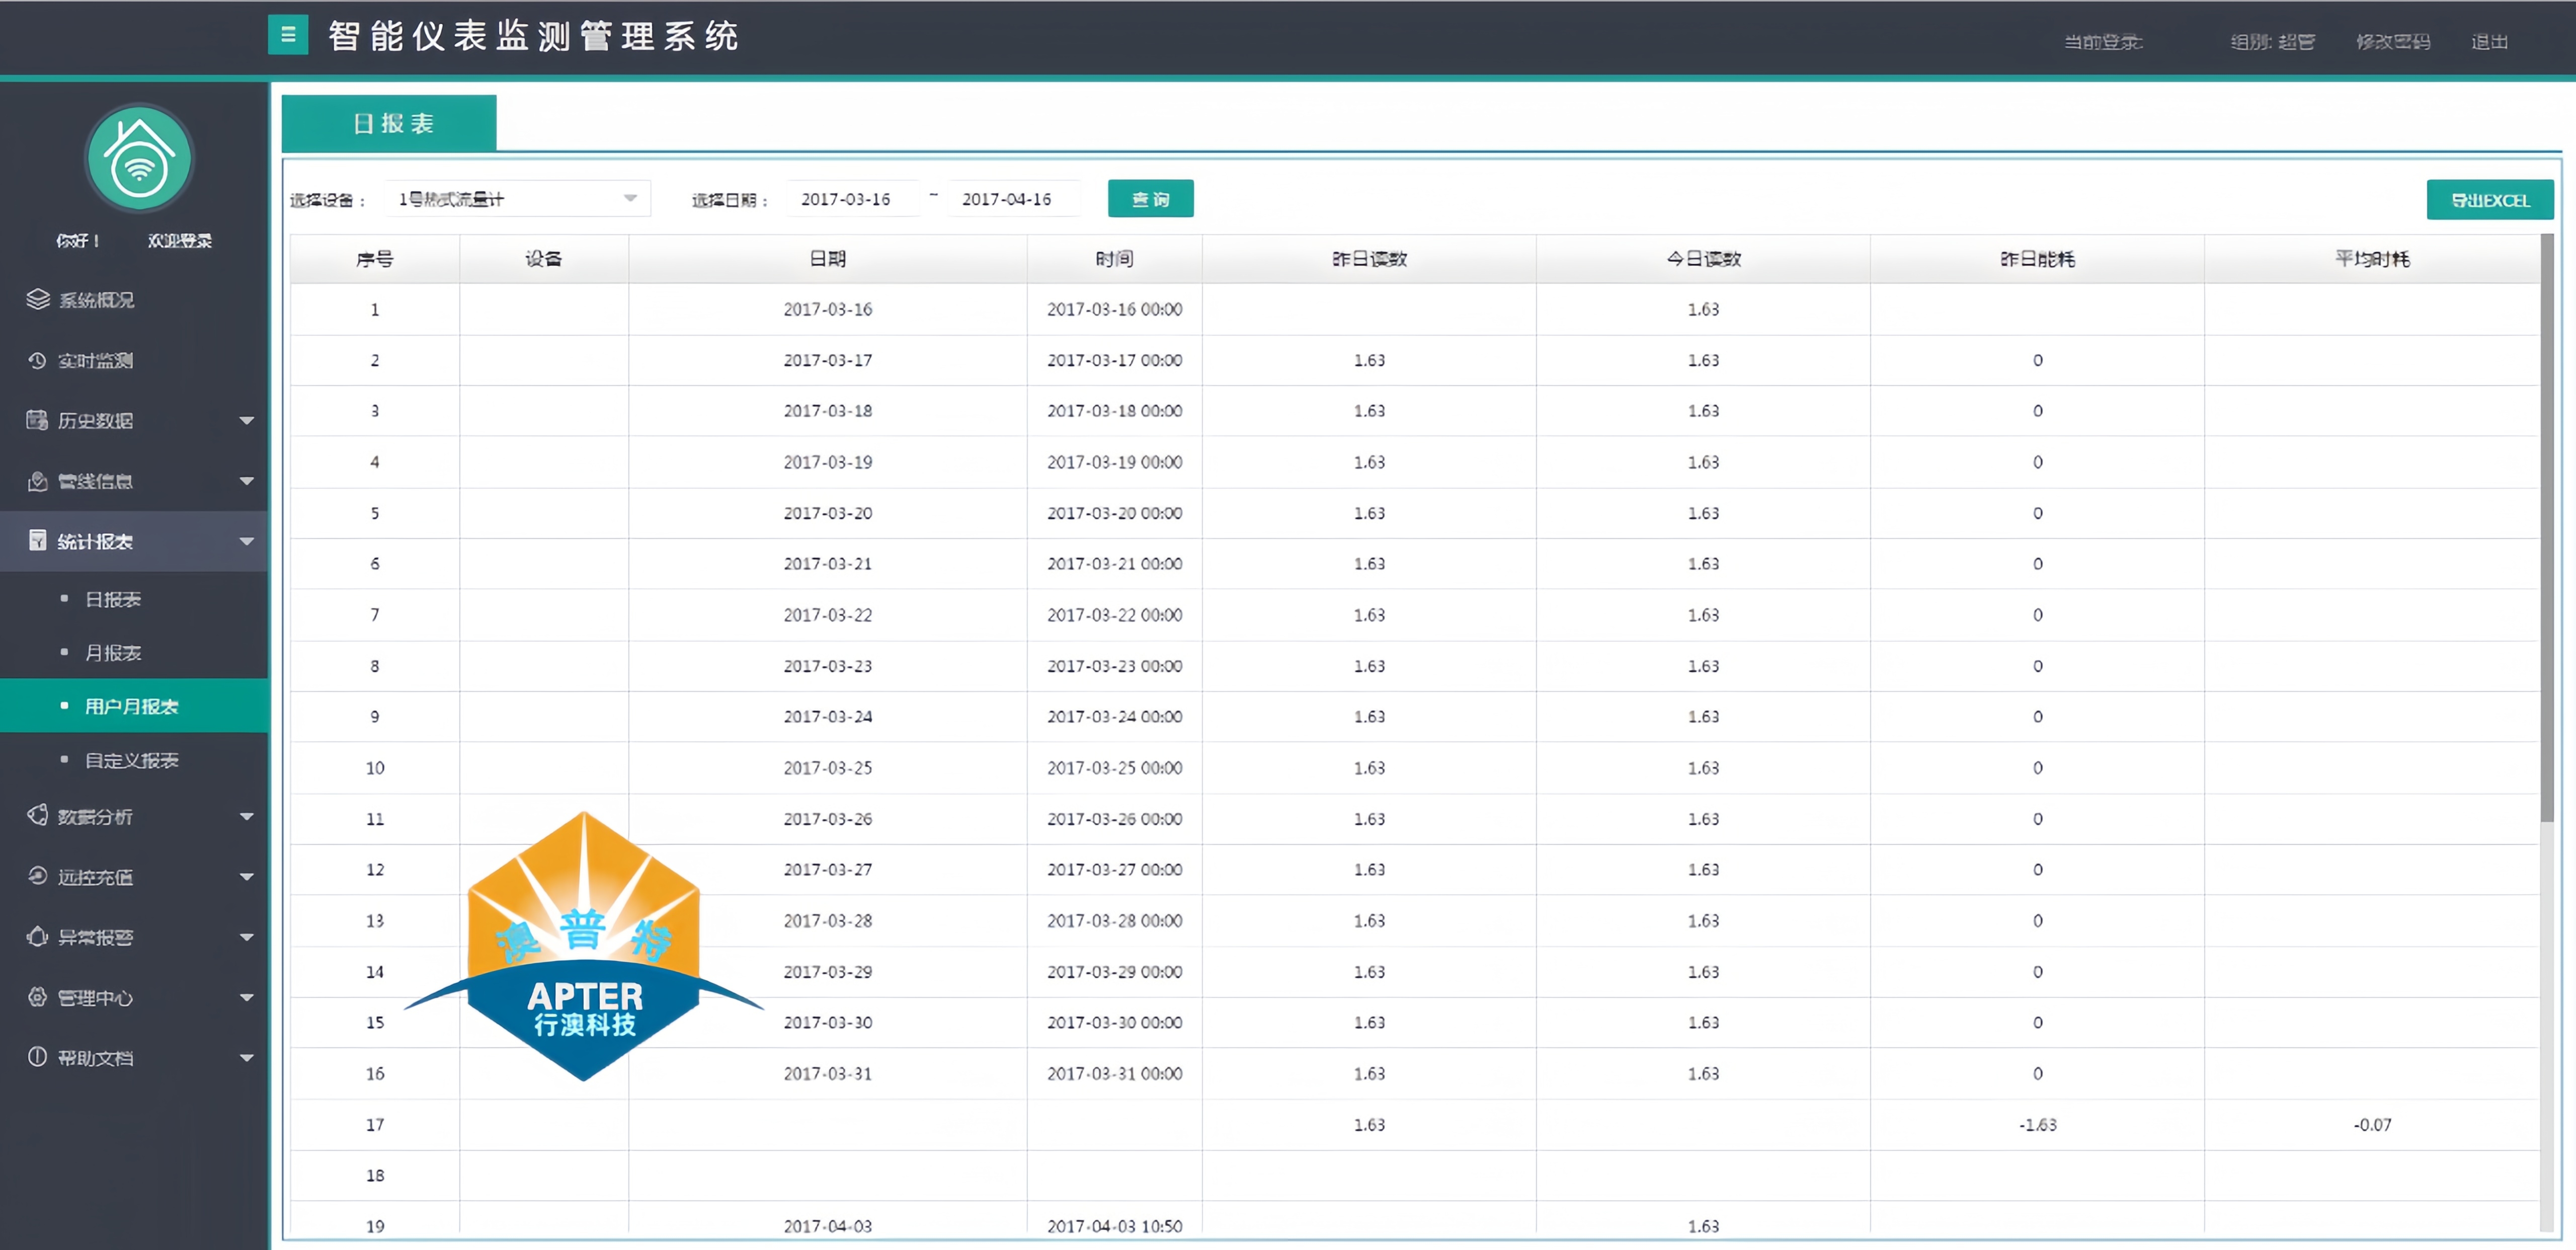The width and height of the screenshot is (2576, 1250).
Task: Click the 统计报表 icon
Action: click(38, 541)
